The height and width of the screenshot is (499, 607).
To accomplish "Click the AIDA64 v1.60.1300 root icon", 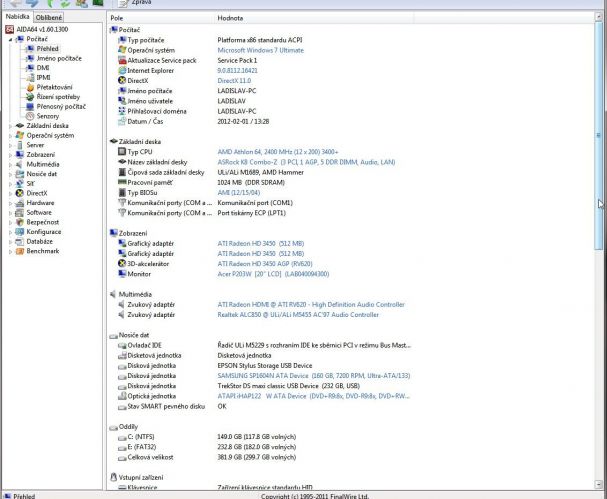I will point(9,29).
